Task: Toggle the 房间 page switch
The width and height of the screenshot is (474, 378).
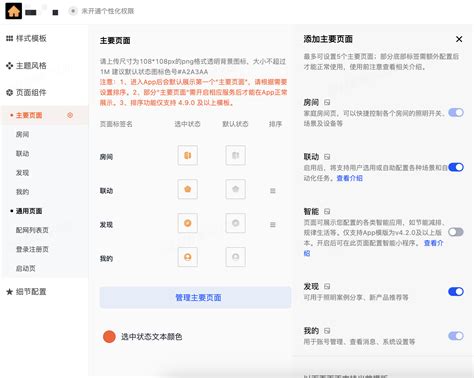Action: pos(456,113)
